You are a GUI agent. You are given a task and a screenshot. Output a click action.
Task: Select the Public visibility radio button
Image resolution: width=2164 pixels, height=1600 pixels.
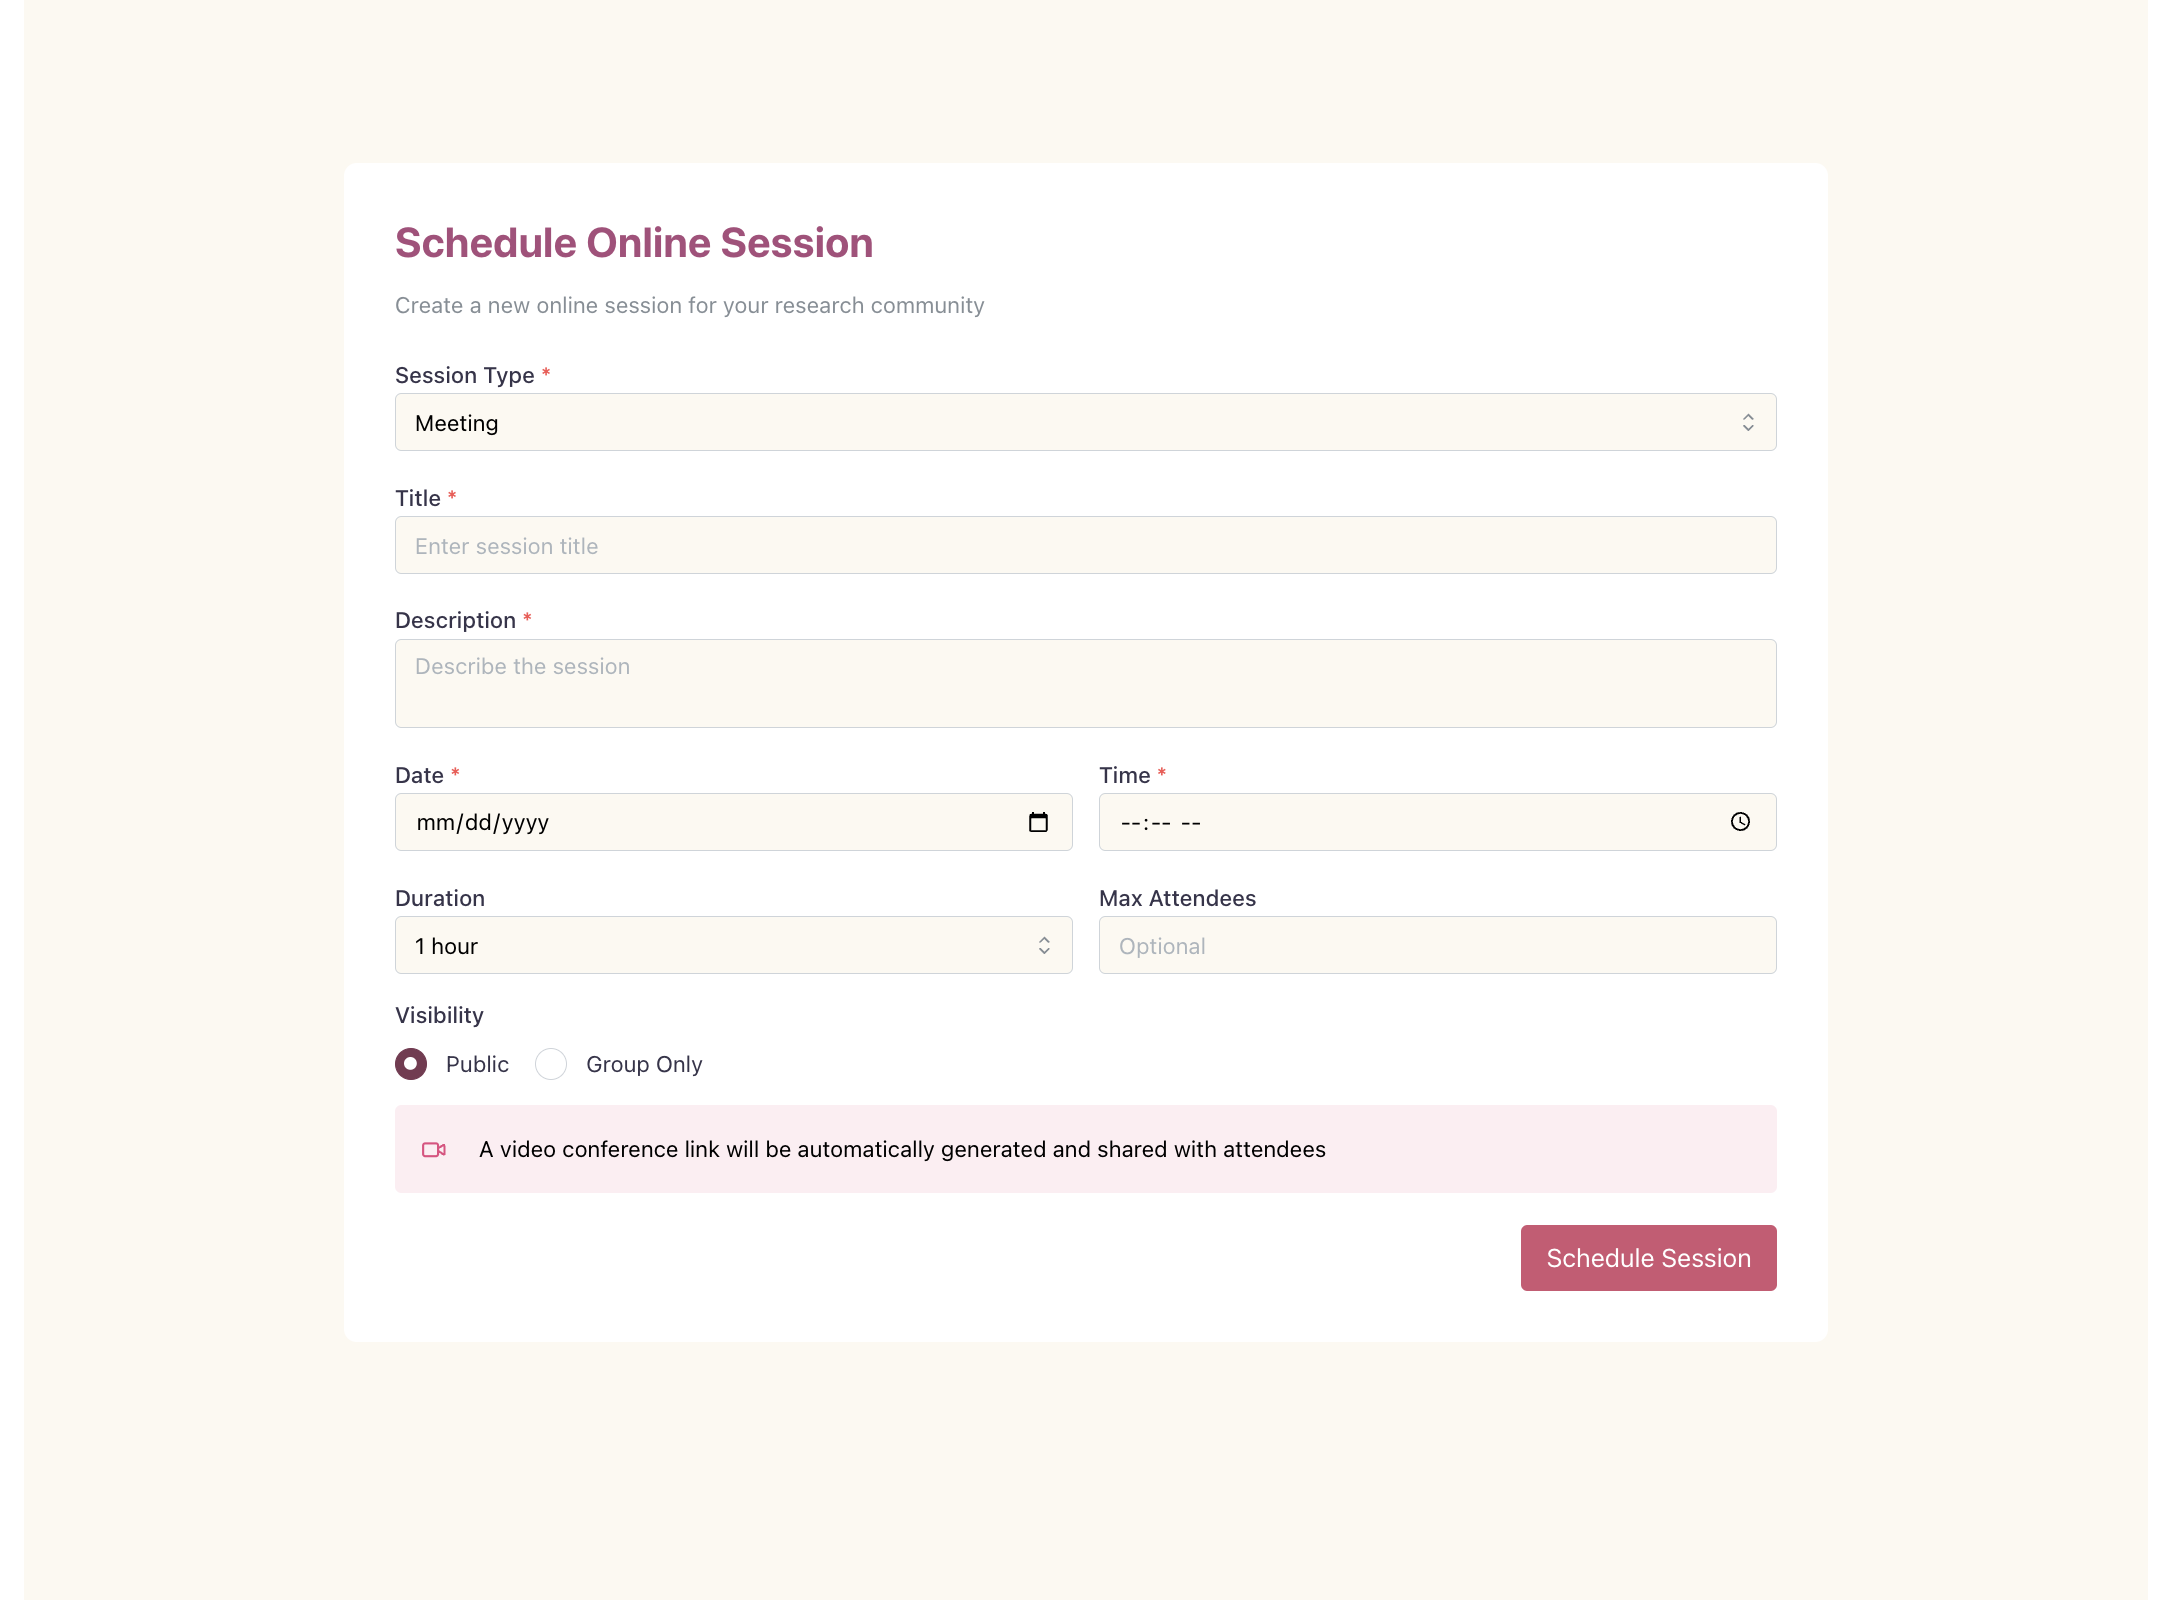coord(411,1064)
